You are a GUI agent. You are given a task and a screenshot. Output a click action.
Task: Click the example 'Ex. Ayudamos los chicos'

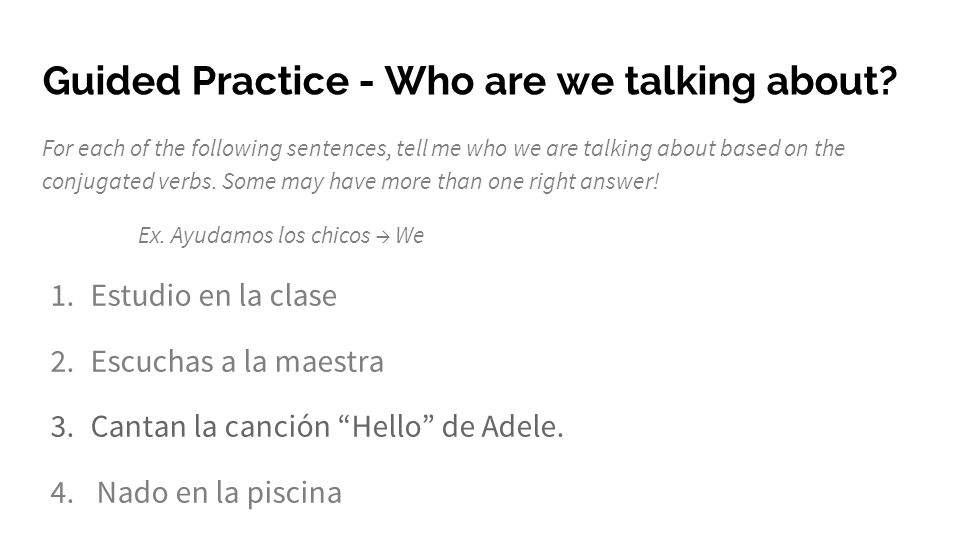tap(254, 236)
